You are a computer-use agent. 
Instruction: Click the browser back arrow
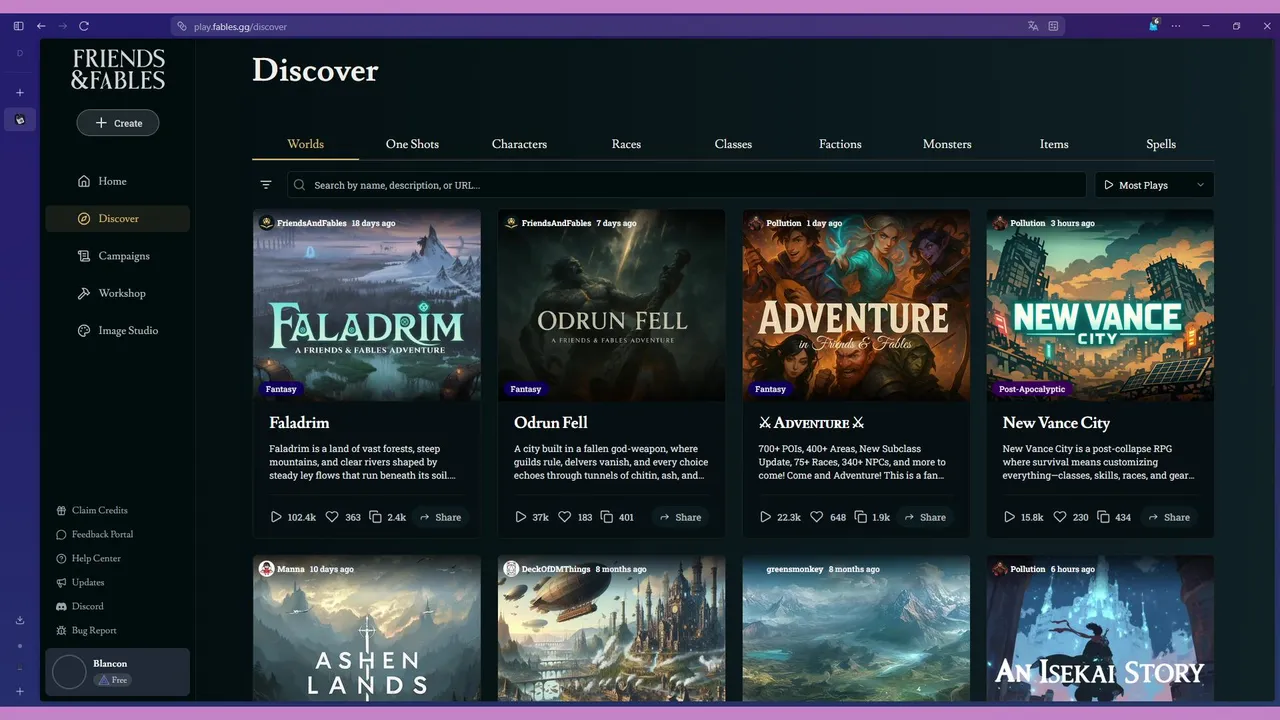click(x=41, y=26)
